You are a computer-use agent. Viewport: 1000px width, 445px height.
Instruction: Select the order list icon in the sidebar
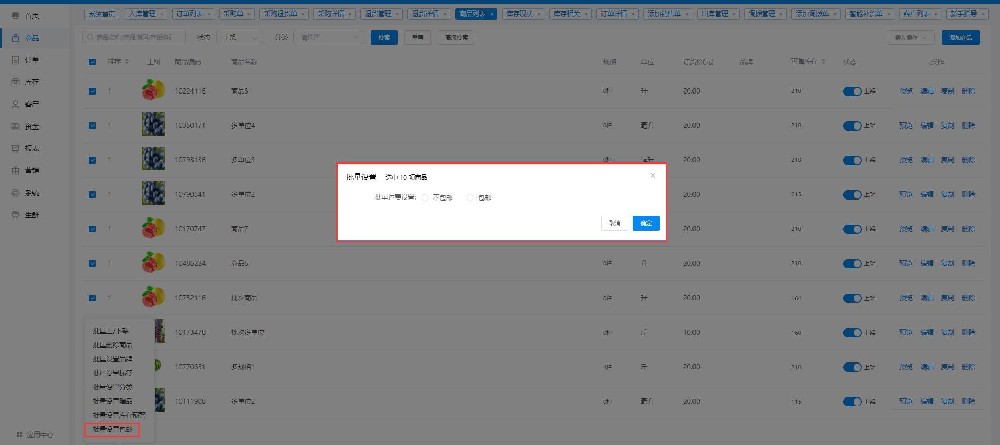click(x=15, y=60)
